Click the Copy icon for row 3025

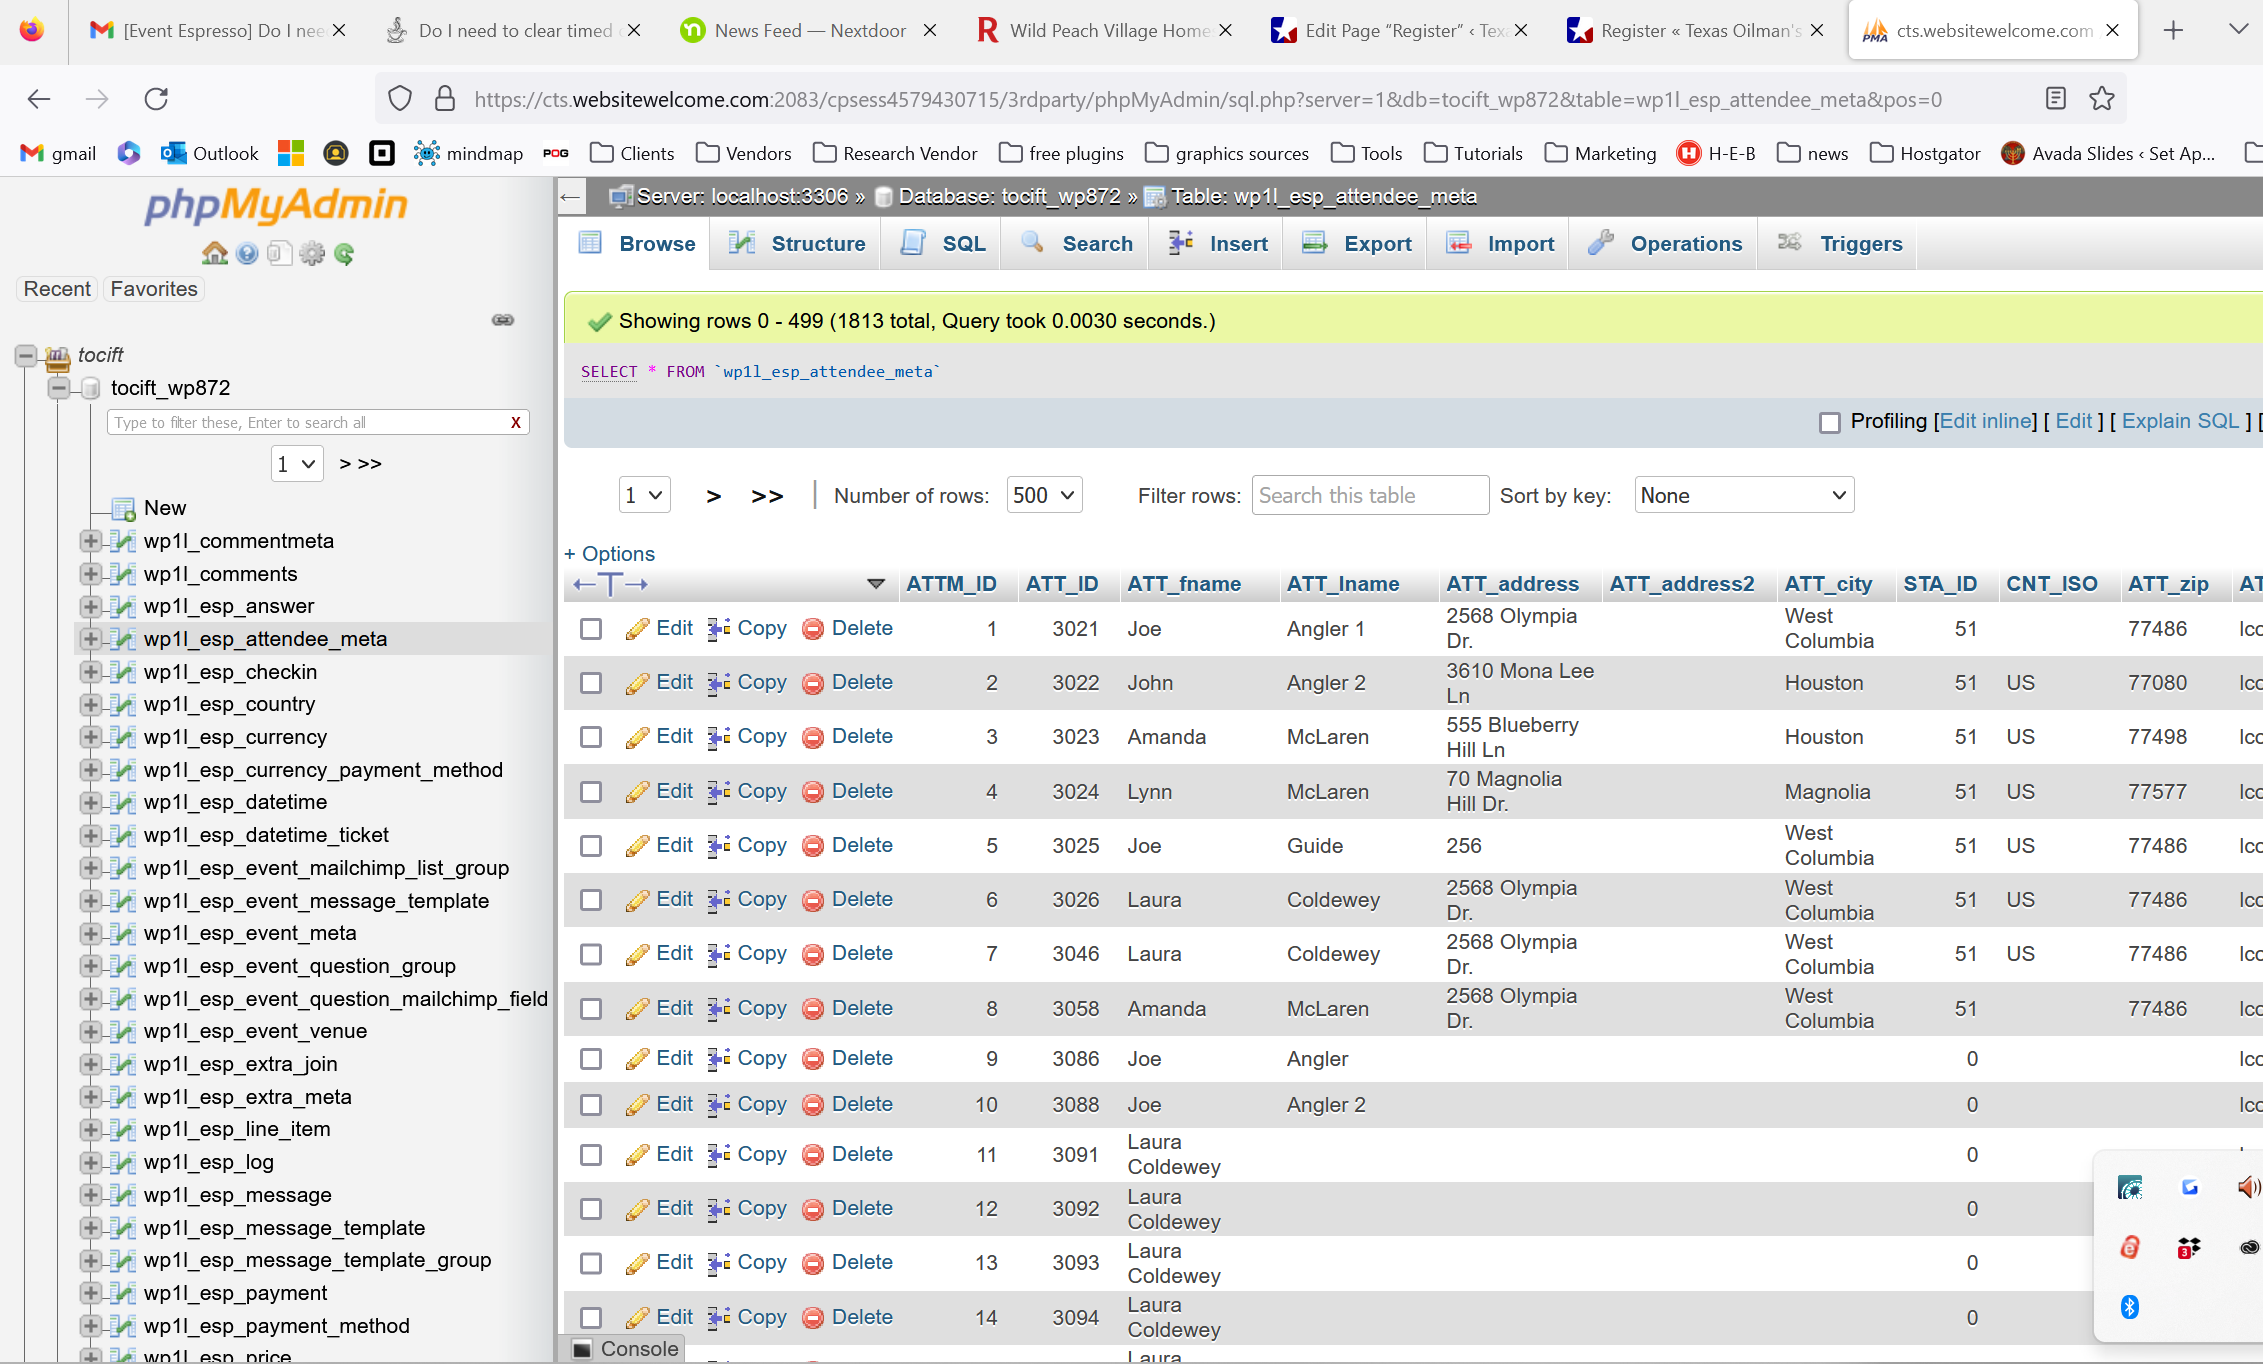coord(719,846)
